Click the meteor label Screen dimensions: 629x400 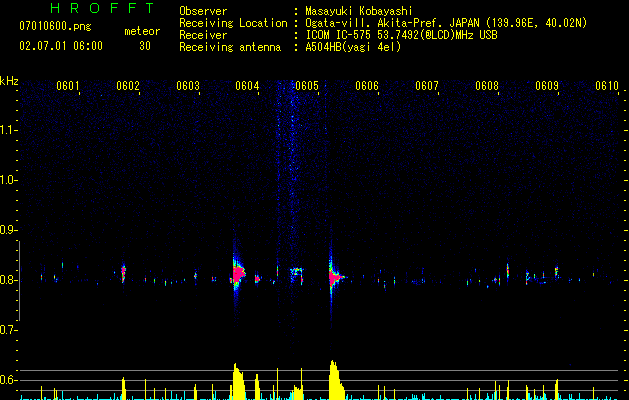[x=142, y=31]
